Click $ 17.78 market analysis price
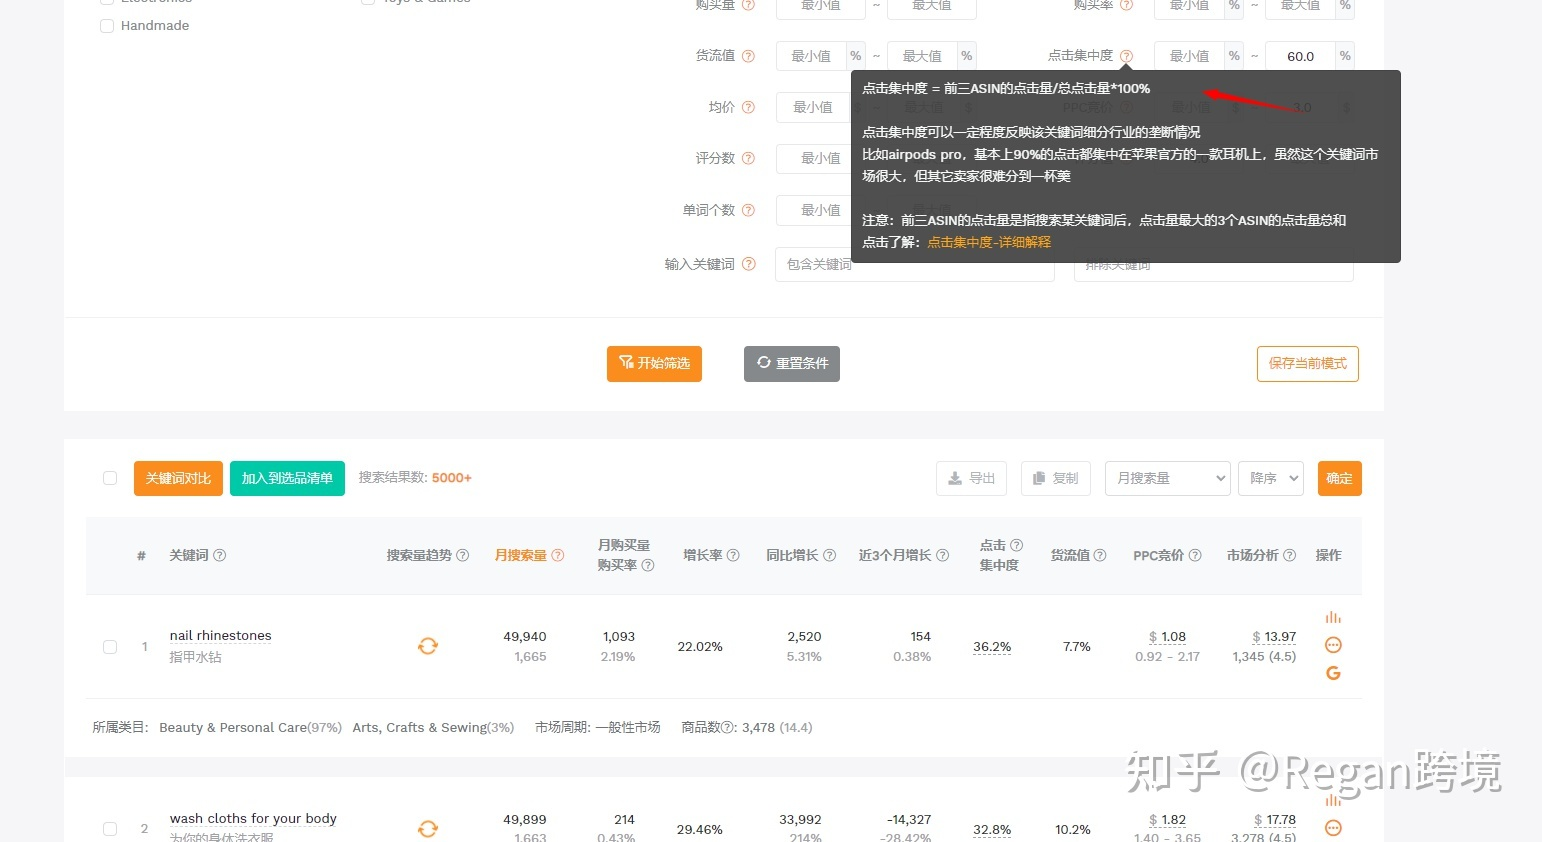1542x842 pixels. pos(1274,820)
